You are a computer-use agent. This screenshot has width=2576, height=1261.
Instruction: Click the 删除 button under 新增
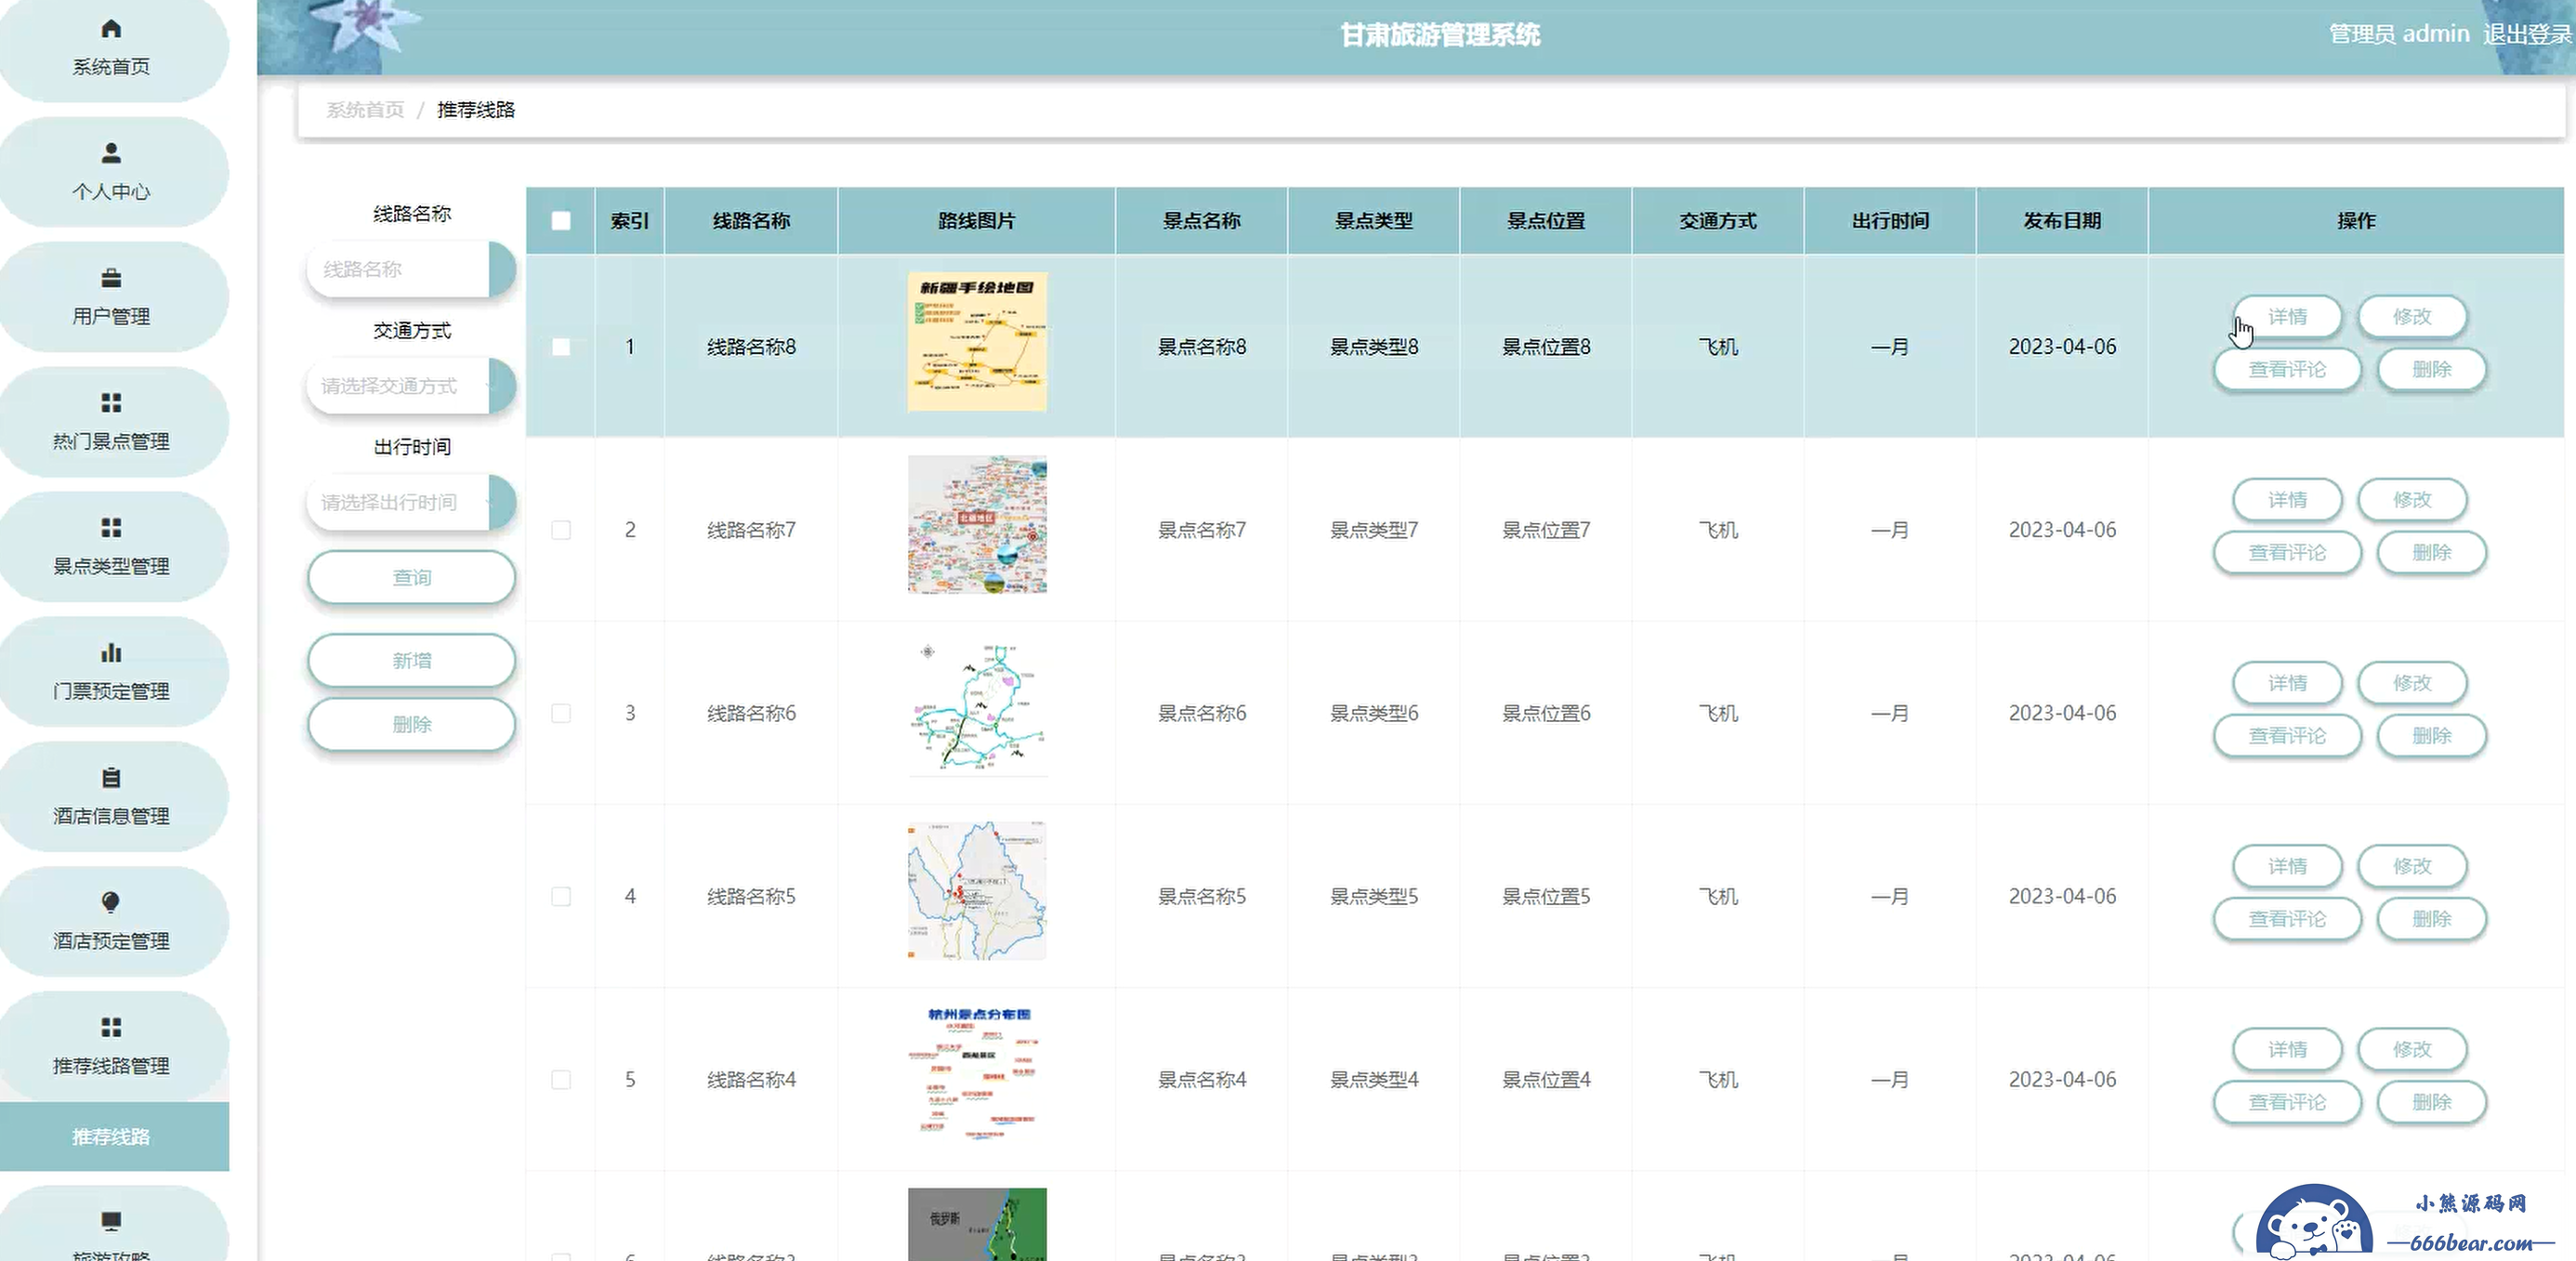click(411, 724)
